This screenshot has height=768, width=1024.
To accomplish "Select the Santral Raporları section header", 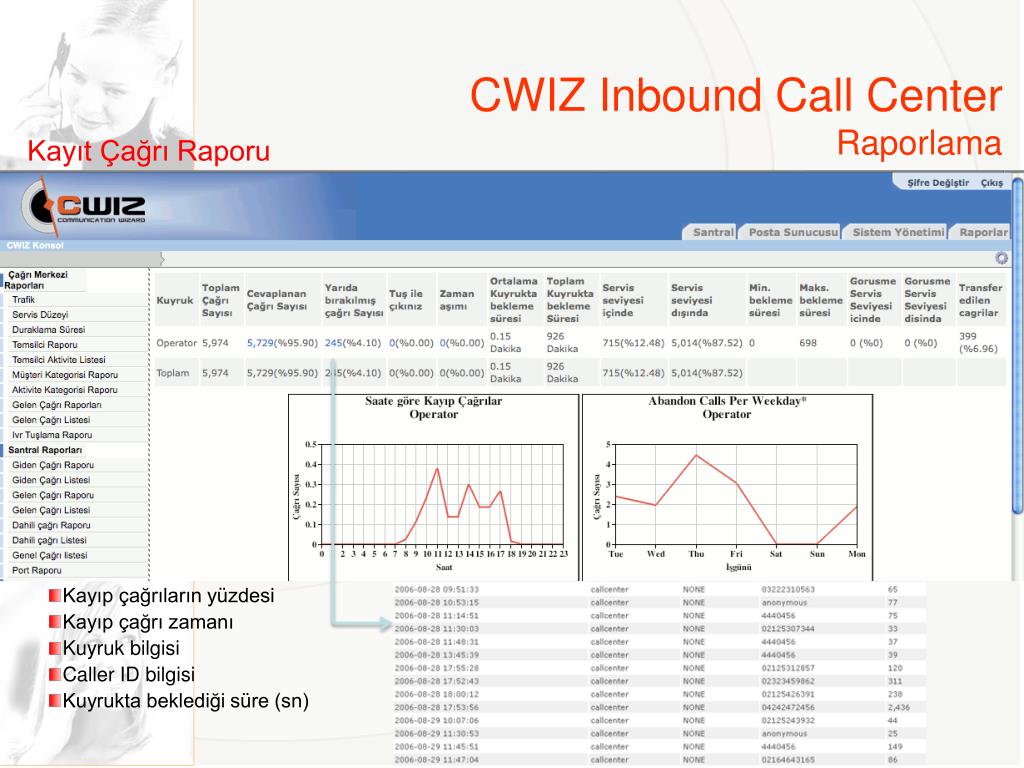I will (x=45, y=450).
